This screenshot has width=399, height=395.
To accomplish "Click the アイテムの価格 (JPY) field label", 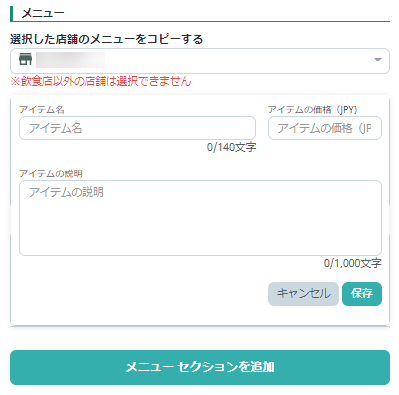I will click(312, 109).
